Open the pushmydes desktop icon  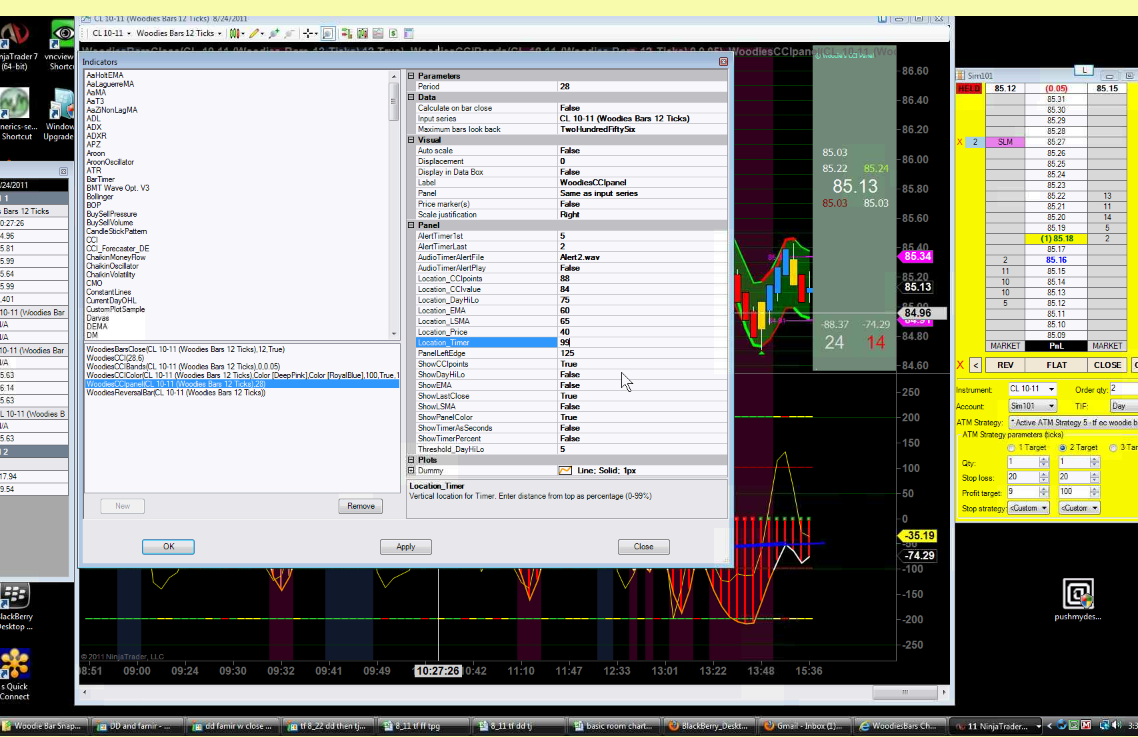(1078, 600)
